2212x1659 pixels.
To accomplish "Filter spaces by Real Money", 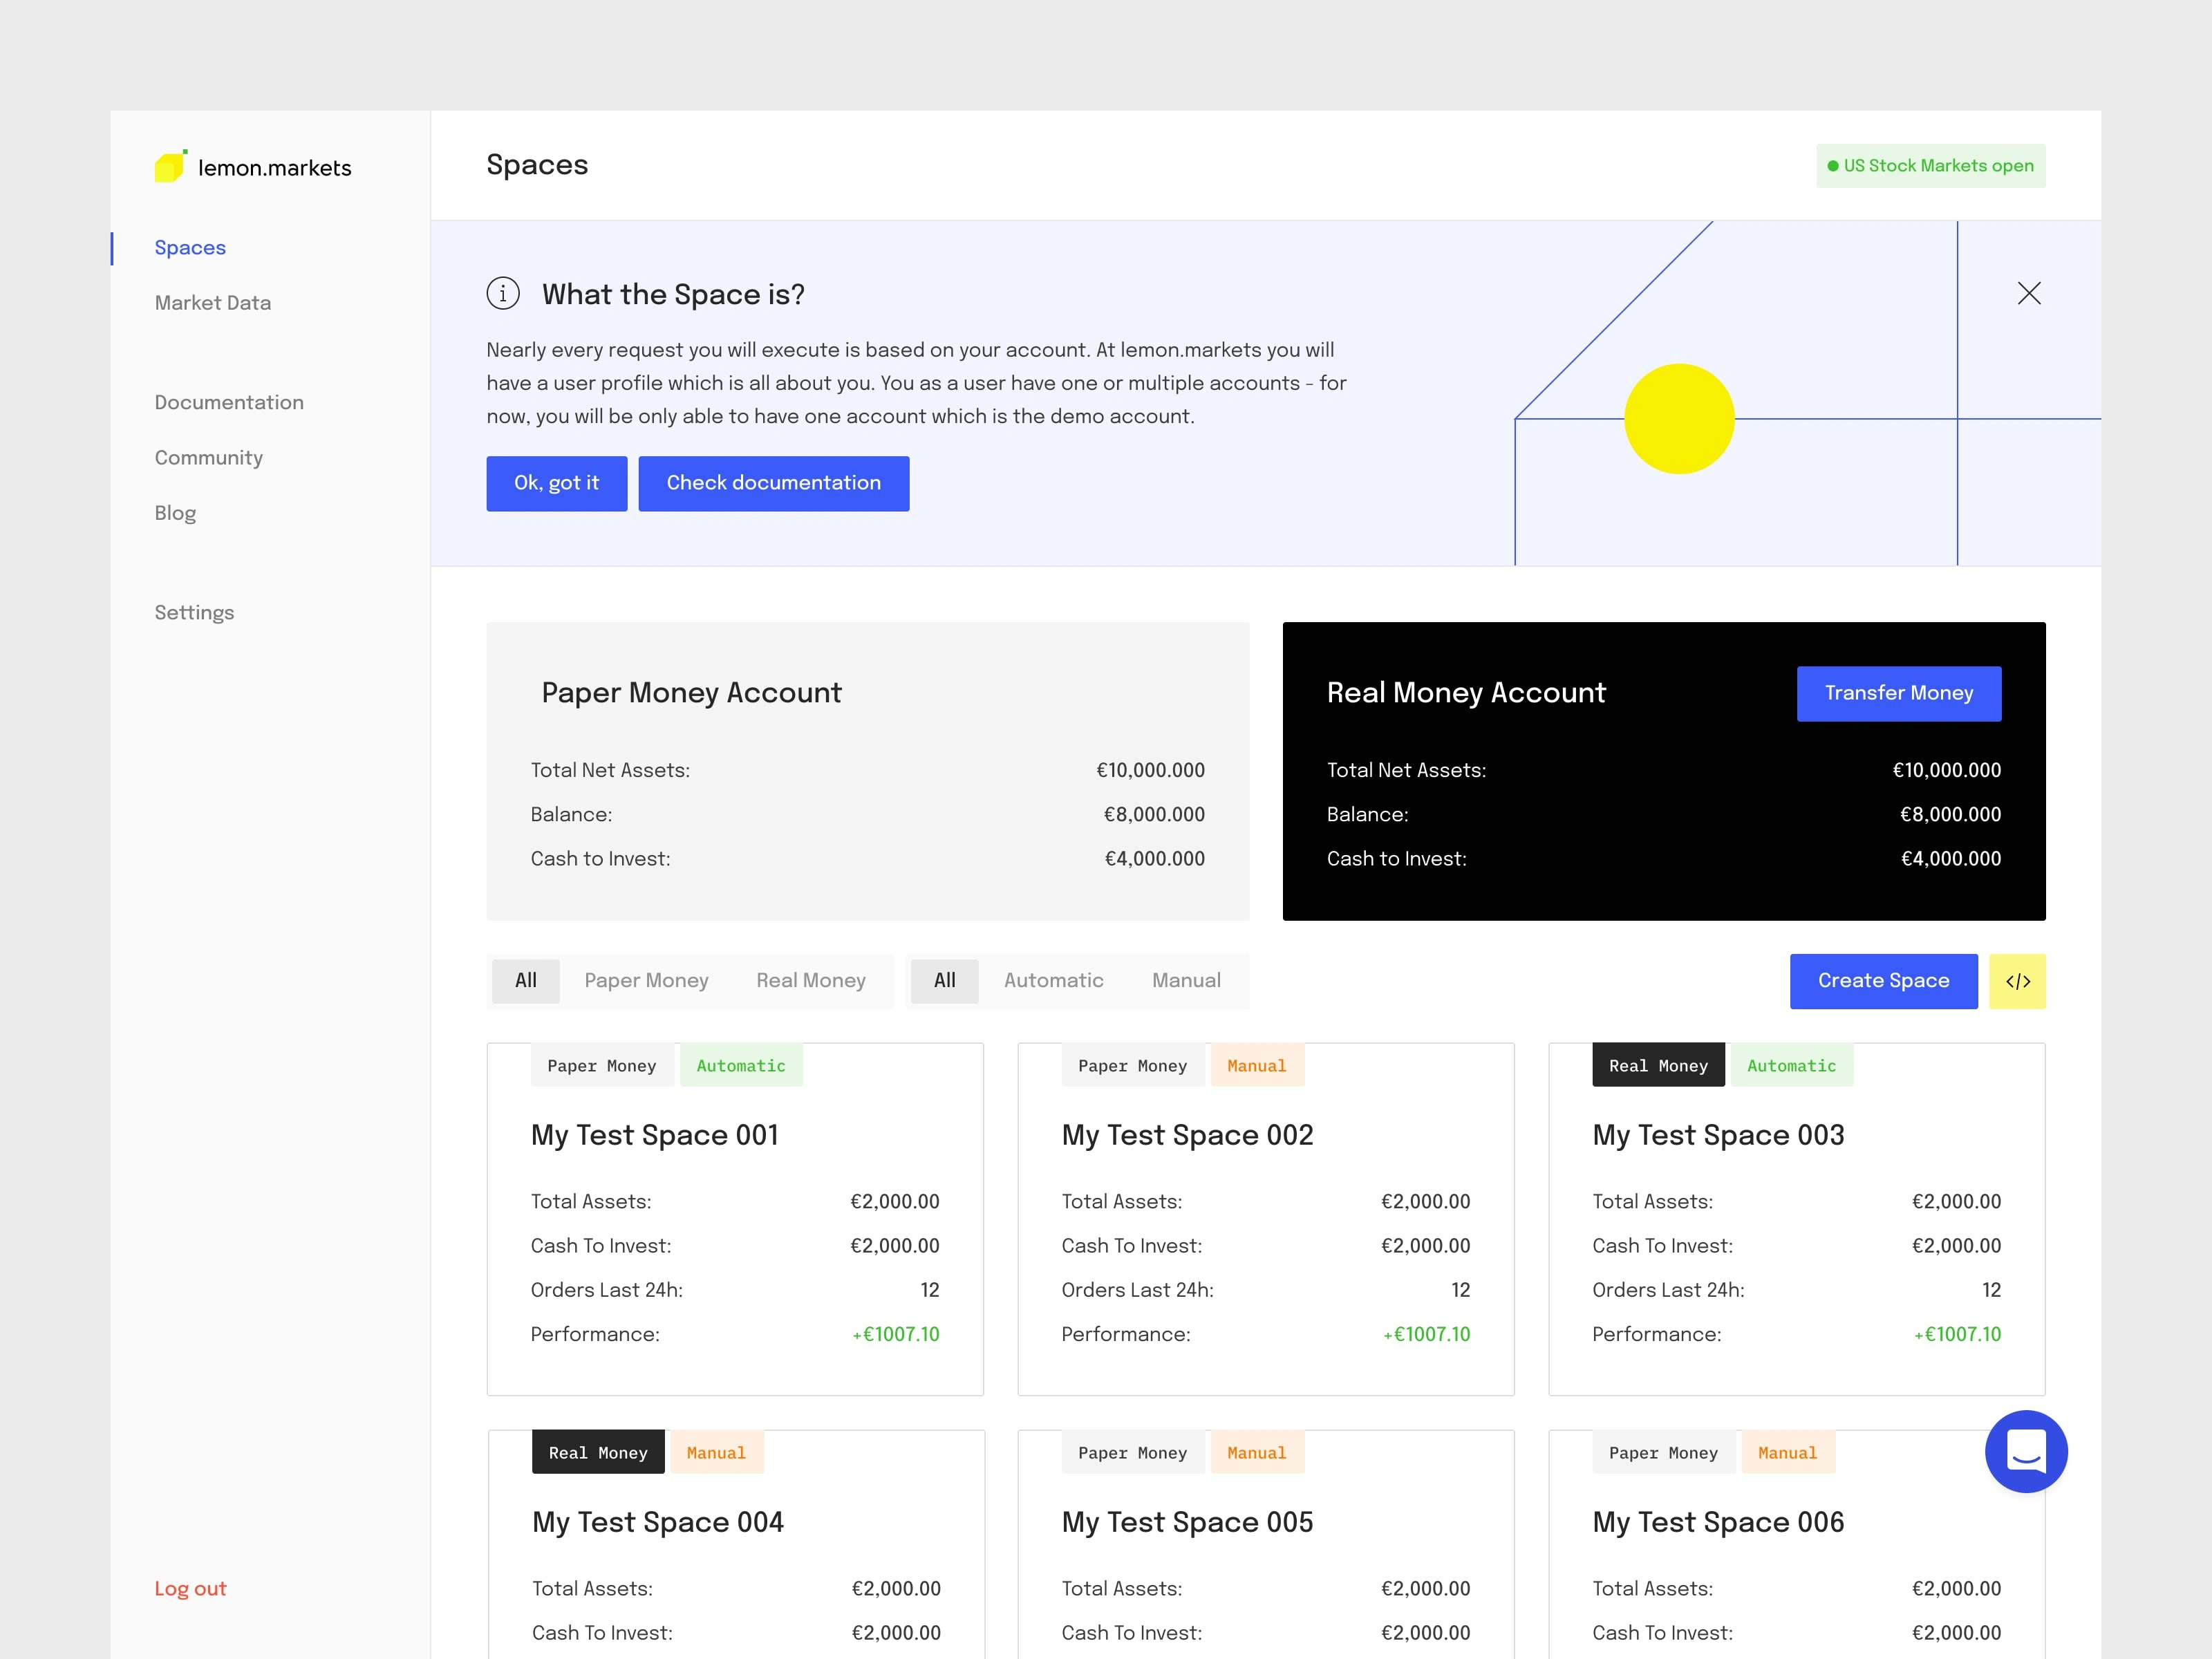I will click(x=811, y=981).
